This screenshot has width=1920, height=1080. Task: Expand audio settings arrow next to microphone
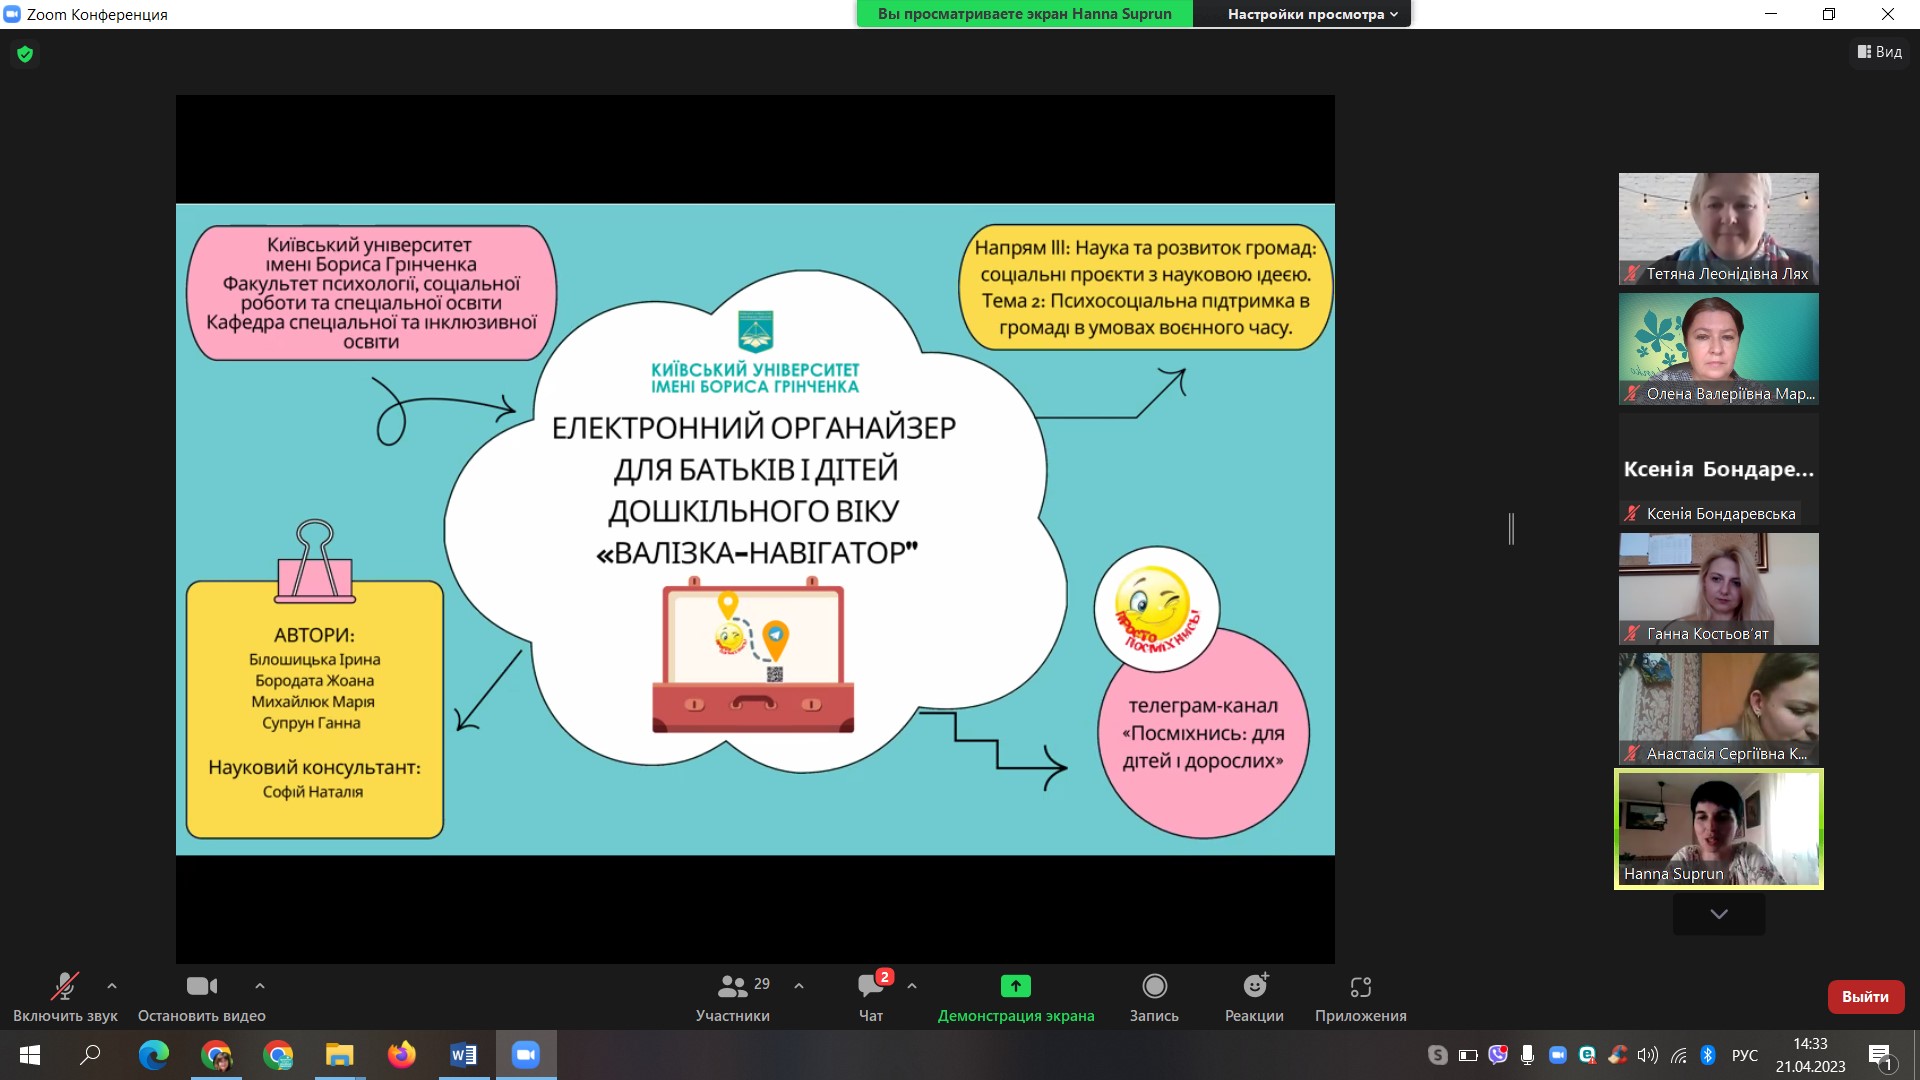pyautogui.click(x=112, y=986)
